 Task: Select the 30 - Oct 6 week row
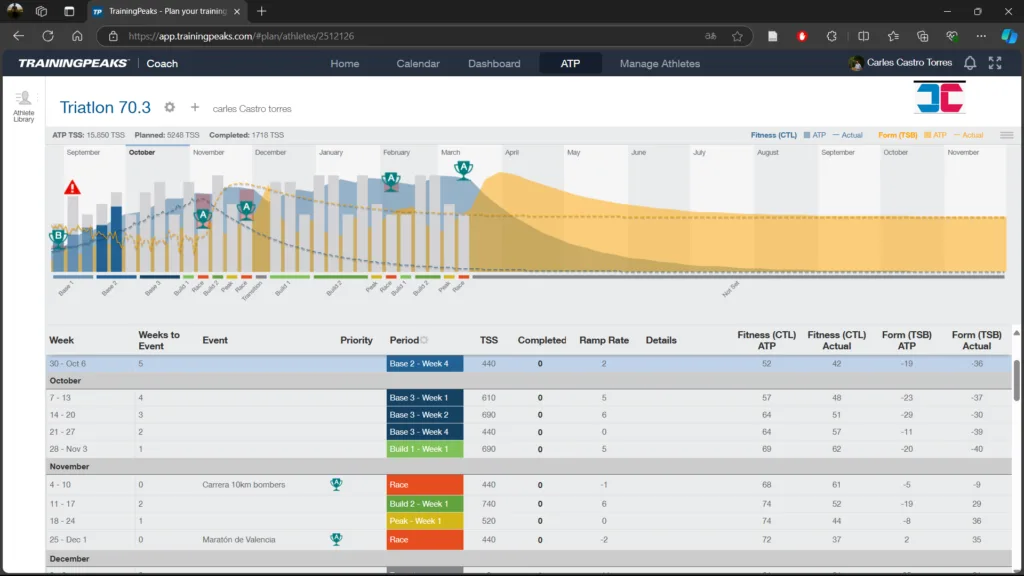pyautogui.click(x=529, y=363)
